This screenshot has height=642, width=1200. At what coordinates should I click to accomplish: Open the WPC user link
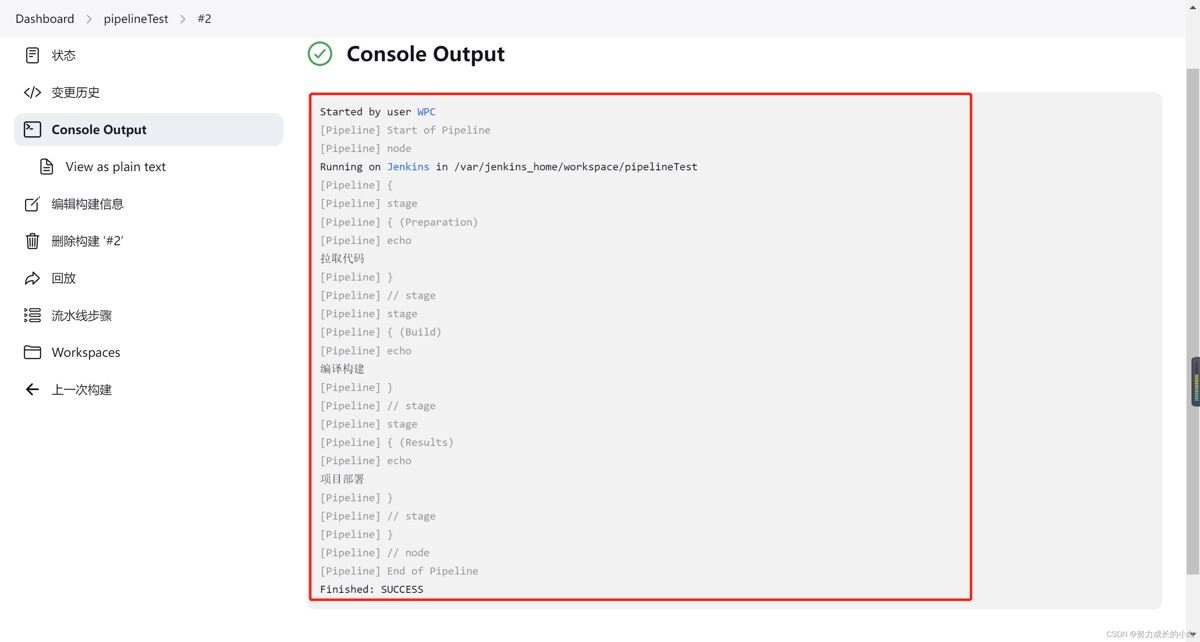coord(426,112)
